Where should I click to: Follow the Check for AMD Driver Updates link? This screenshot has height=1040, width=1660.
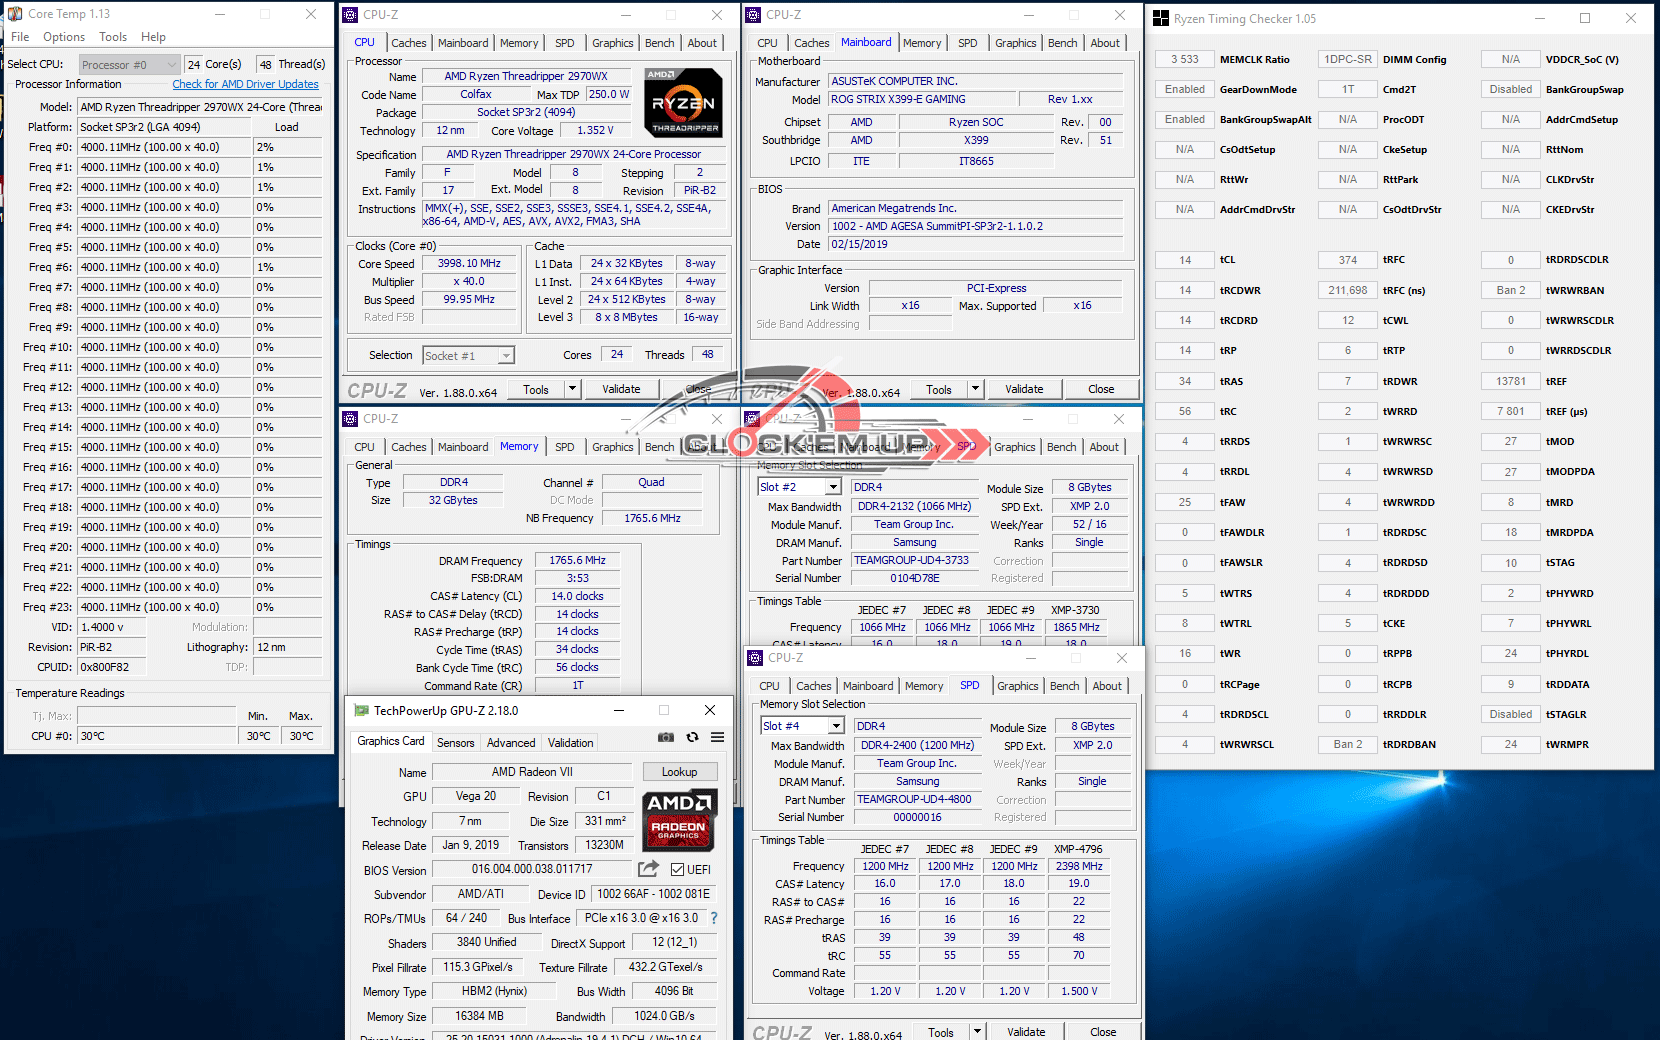(245, 85)
